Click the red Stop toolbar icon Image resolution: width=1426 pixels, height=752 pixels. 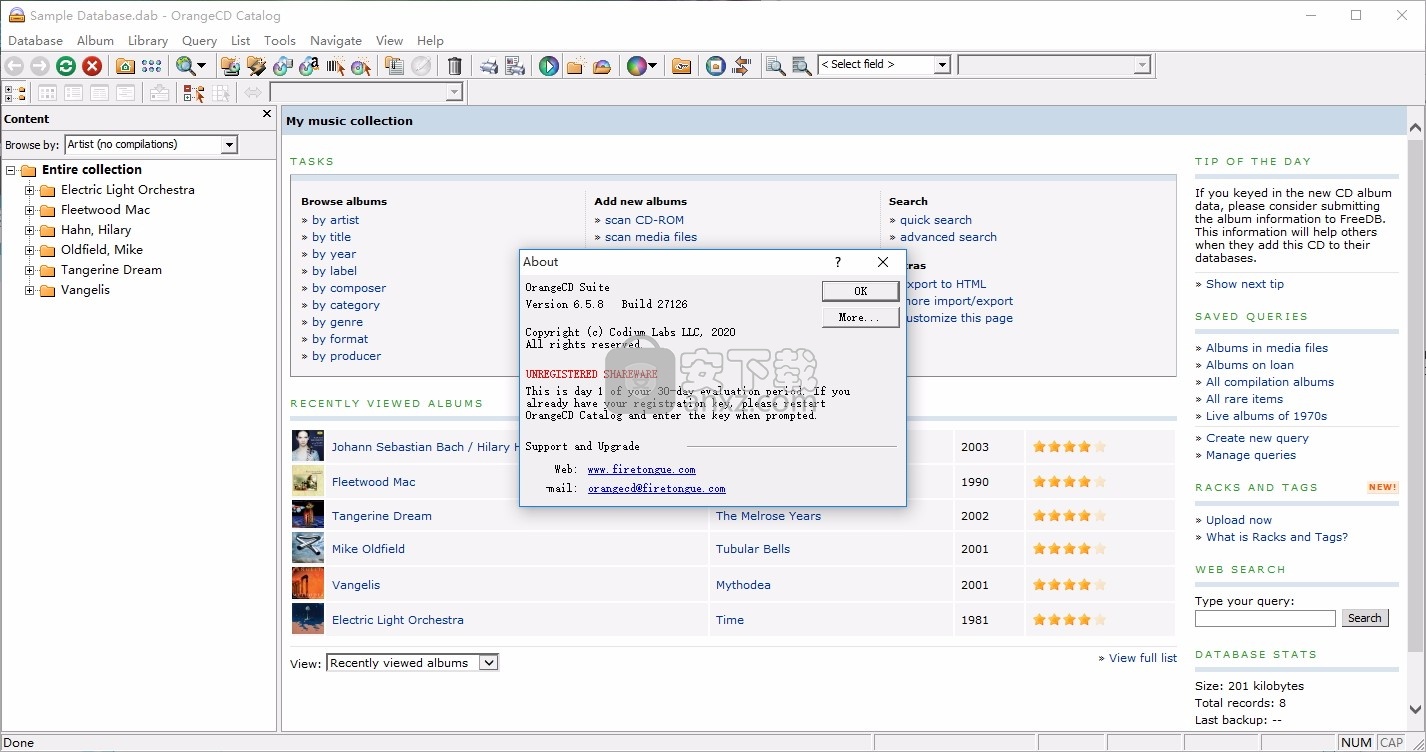click(92, 66)
